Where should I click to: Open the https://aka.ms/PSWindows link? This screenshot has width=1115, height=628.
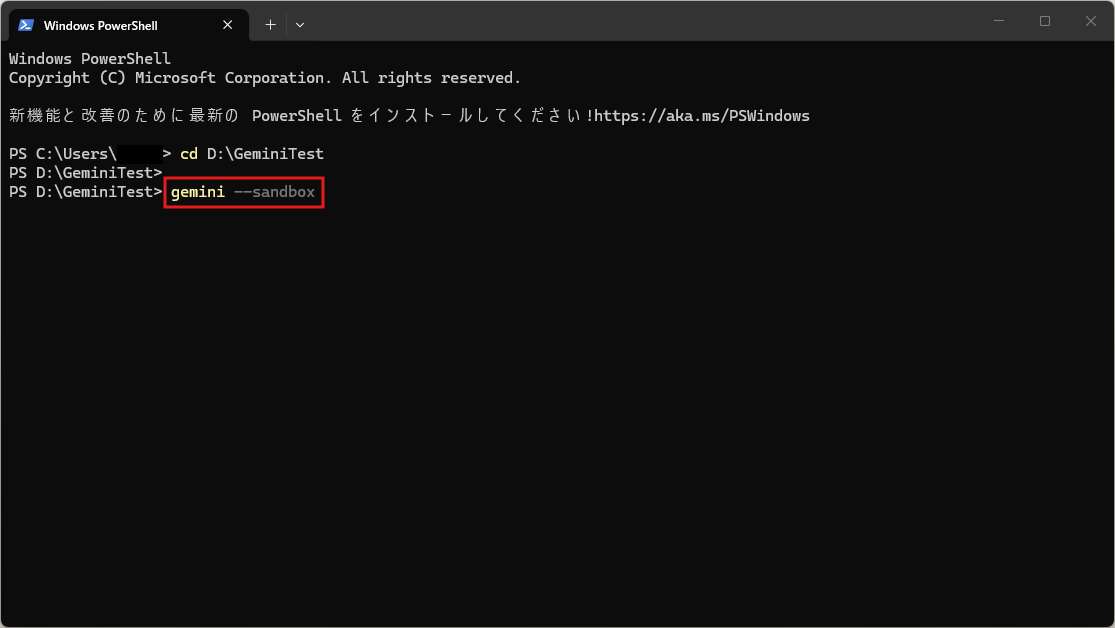coord(702,116)
